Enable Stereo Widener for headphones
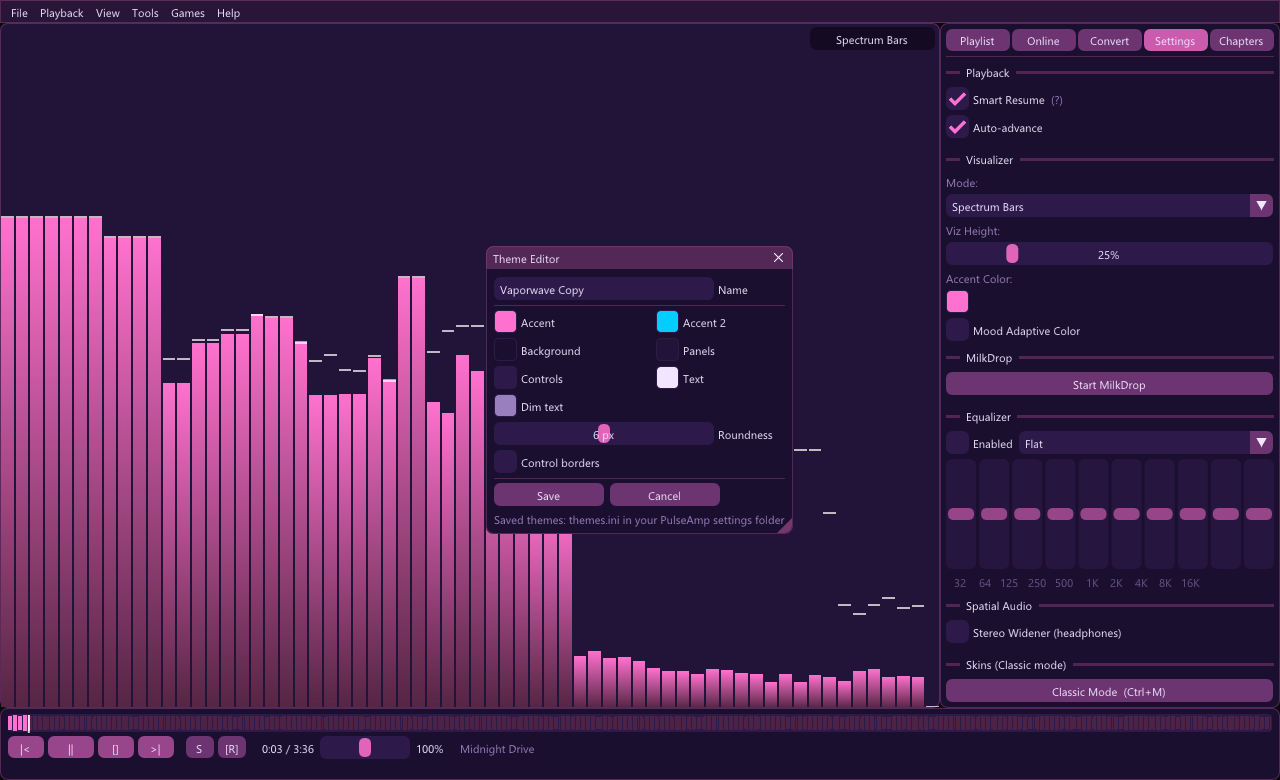The width and height of the screenshot is (1280, 780). point(957,632)
